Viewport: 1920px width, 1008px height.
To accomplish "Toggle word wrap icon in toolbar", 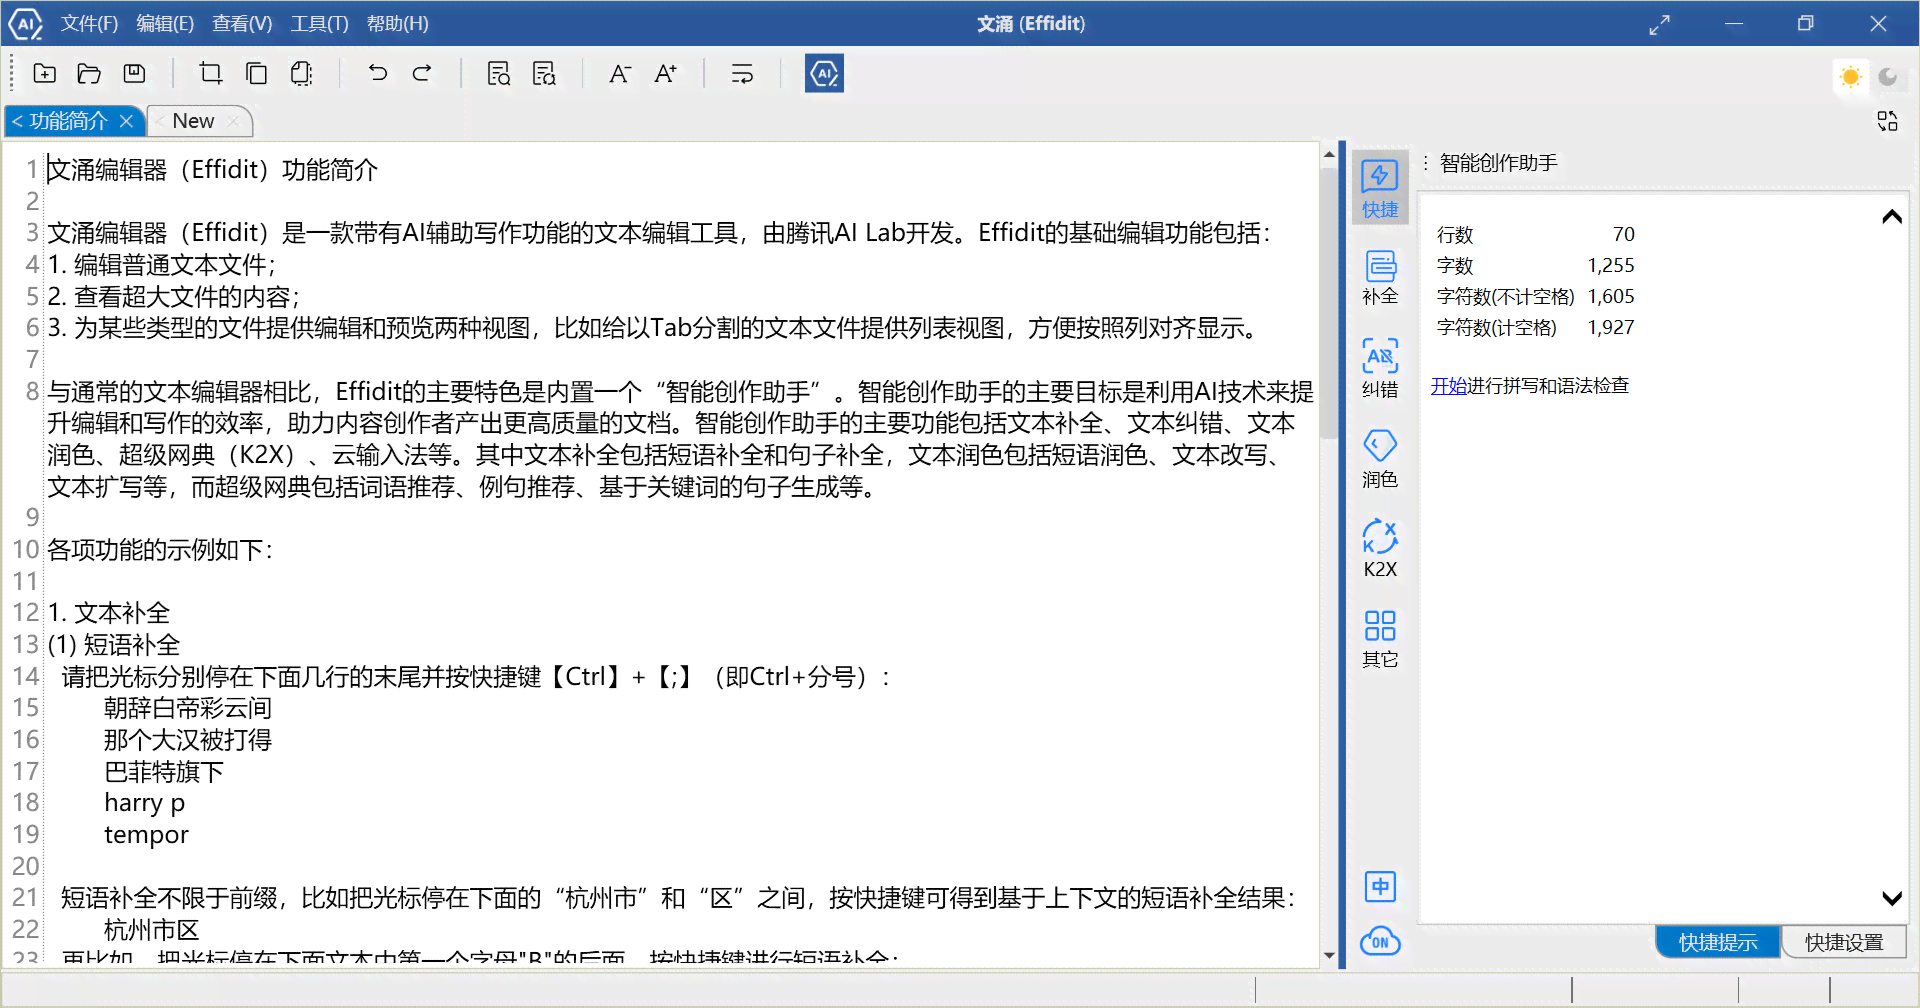I will tap(742, 73).
